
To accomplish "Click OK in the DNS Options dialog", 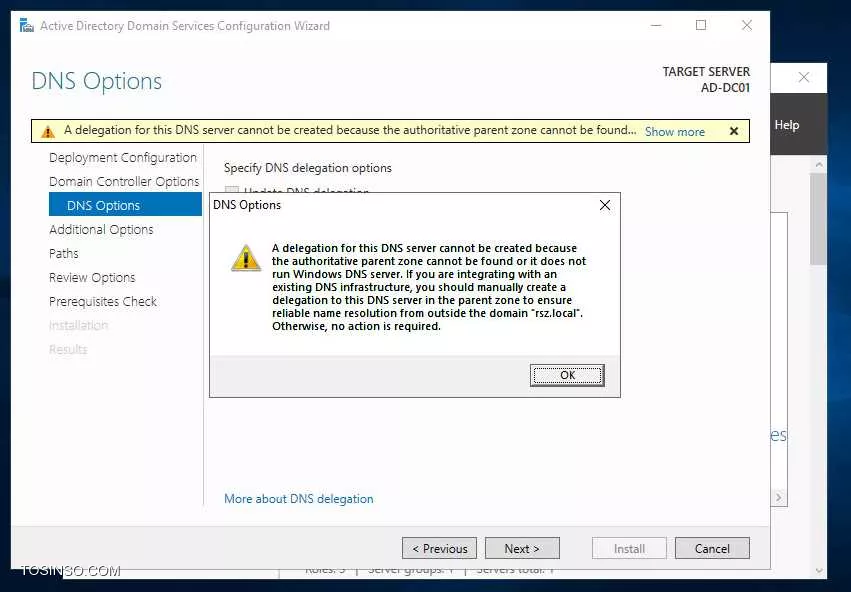I will tap(567, 375).
